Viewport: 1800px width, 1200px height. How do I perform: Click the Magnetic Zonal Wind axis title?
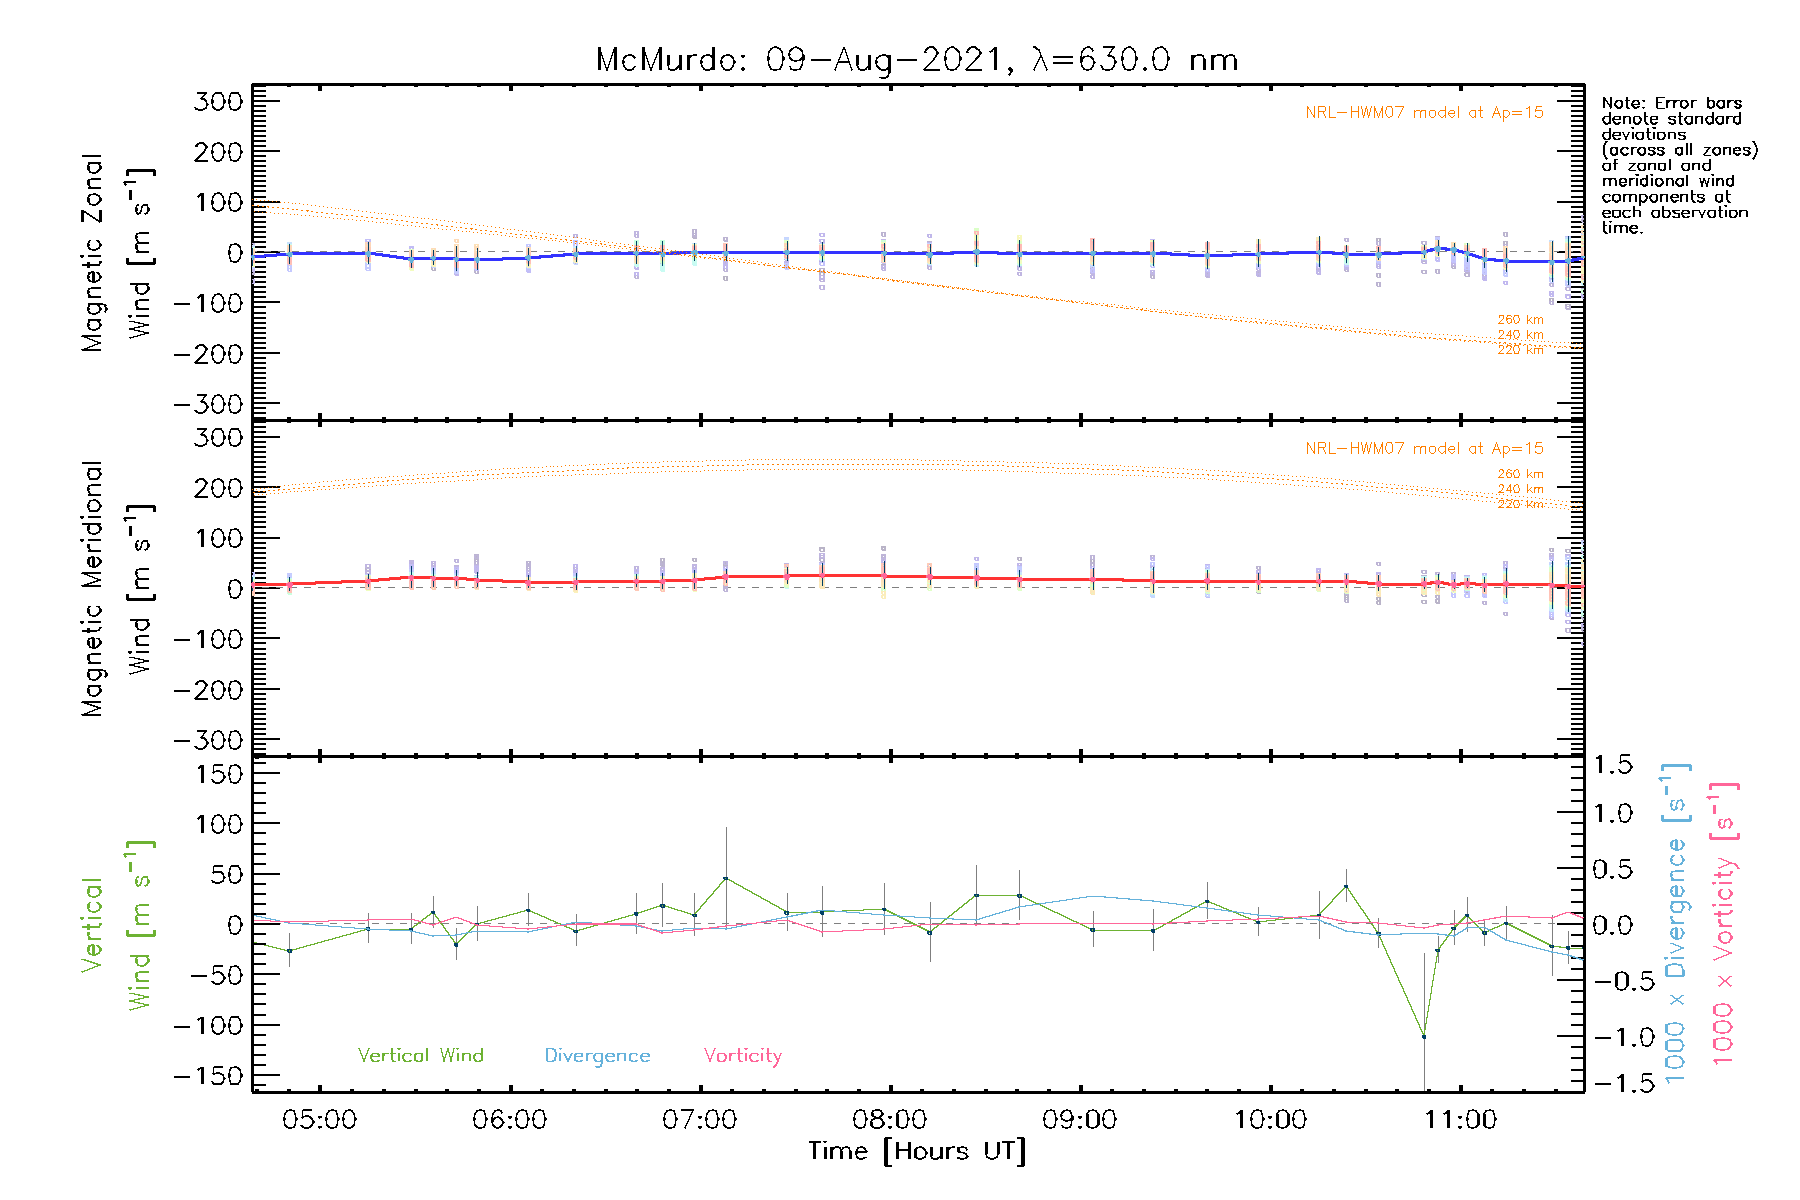click(117, 252)
